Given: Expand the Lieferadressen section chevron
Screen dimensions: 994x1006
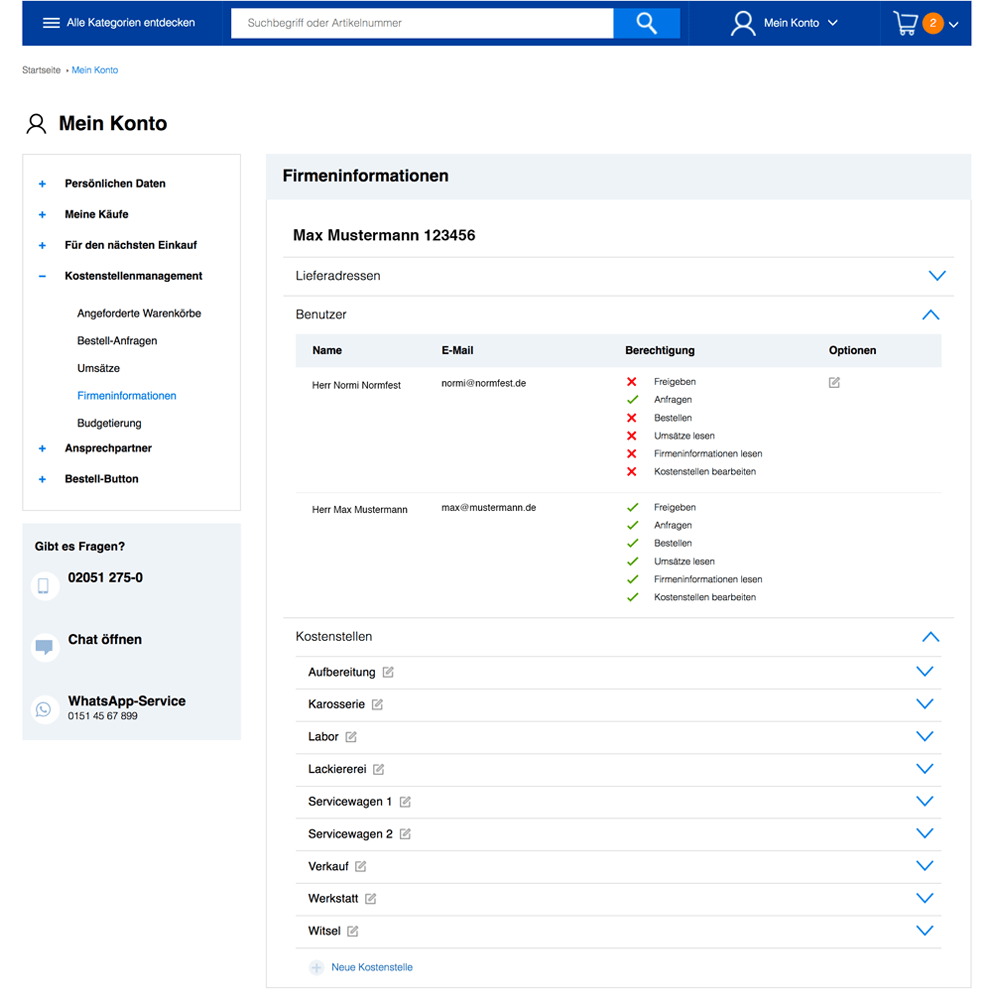Looking at the screenshot, I should coord(937,276).
